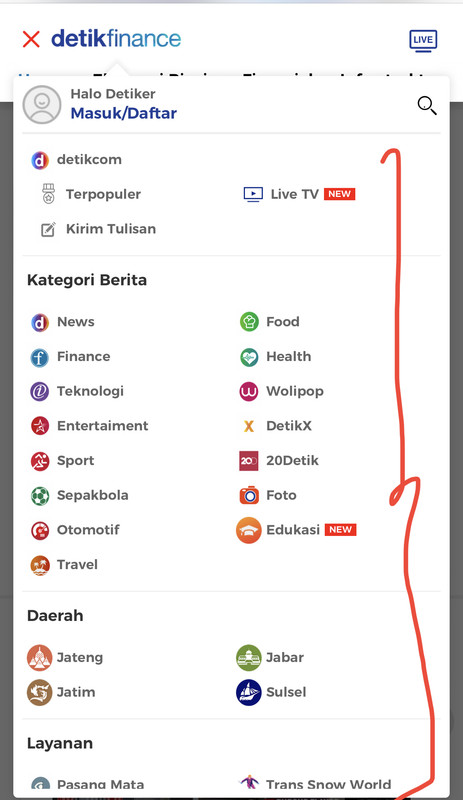Screen dimensions: 463x800
Task: Tap the Wolipop icon
Action: click(x=249, y=392)
